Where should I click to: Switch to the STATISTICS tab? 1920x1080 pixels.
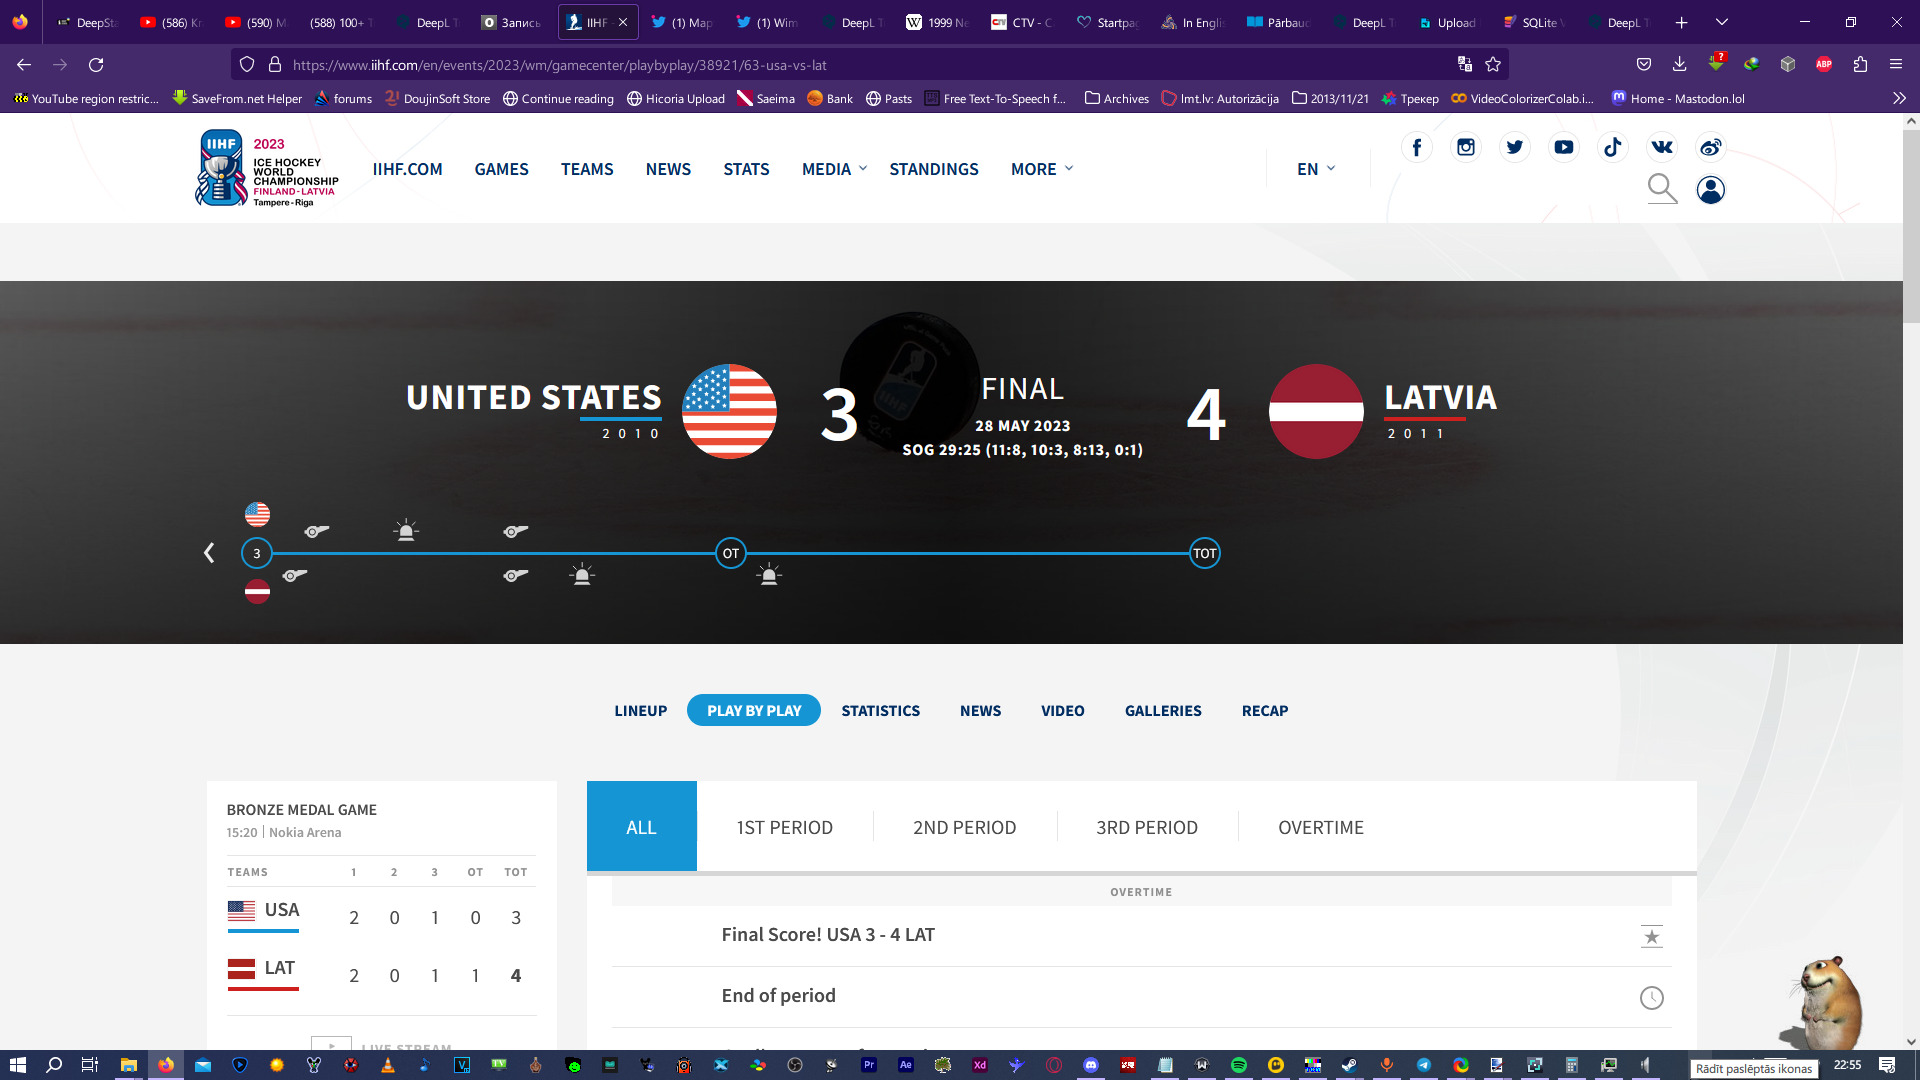coord(880,711)
